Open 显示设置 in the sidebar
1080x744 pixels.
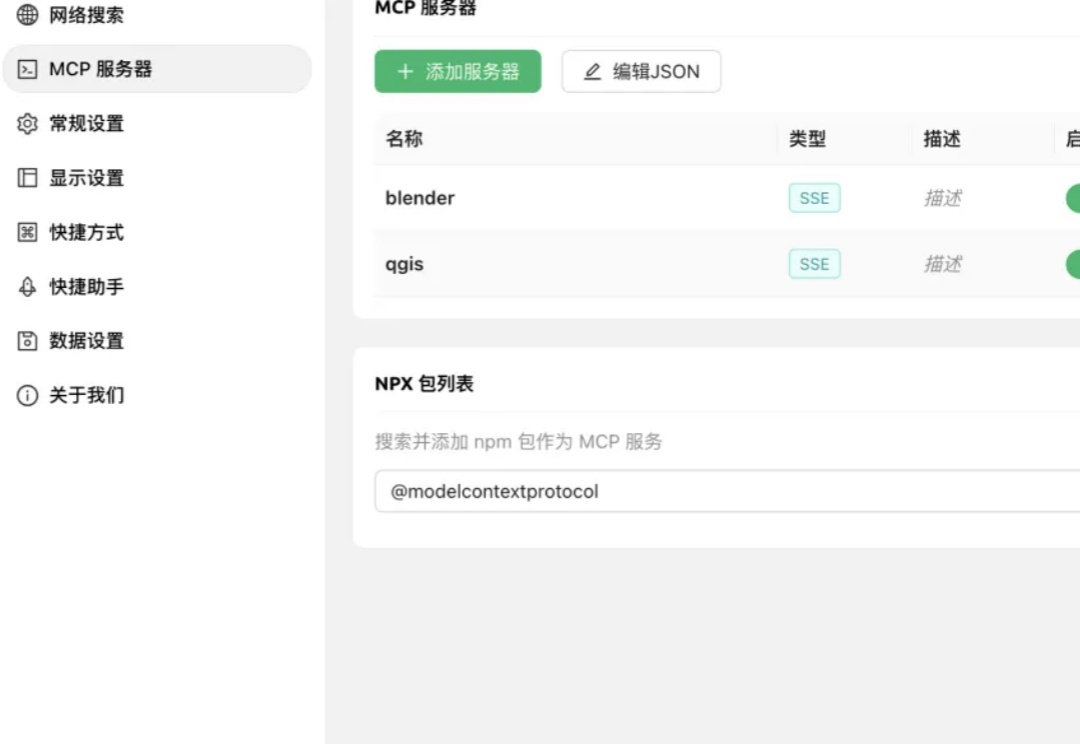157,178
